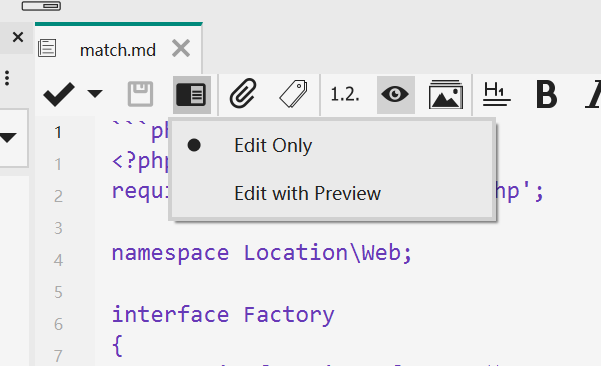Toggle the eye icon in the toolbar
The width and height of the screenshot is (601, 366).
[396, 95]
